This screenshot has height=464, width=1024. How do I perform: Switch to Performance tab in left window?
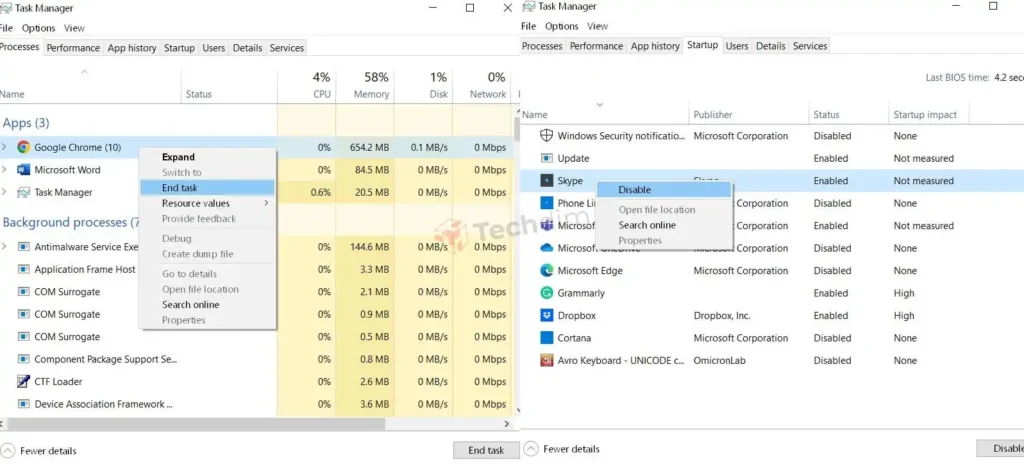click(73, 48)
